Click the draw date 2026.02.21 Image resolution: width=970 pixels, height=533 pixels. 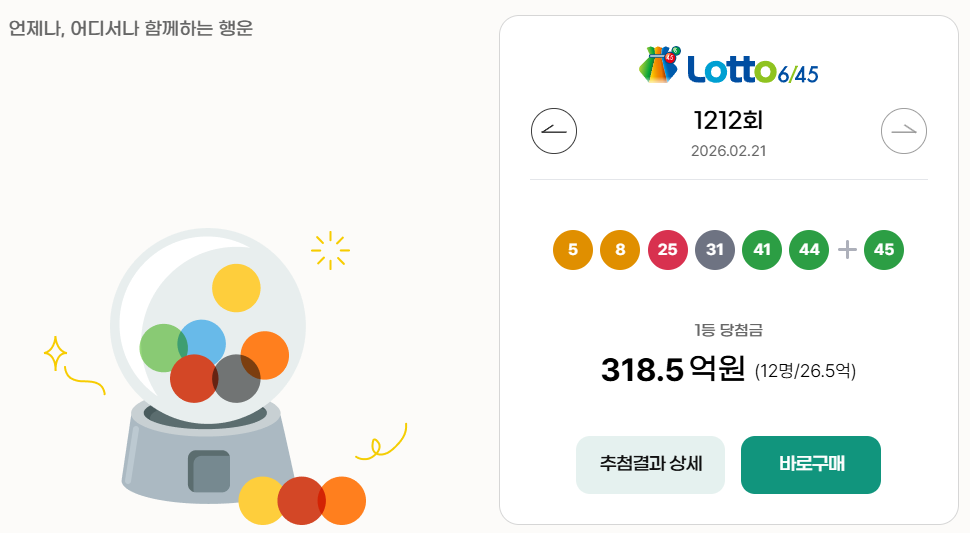[x=728, y=151]
